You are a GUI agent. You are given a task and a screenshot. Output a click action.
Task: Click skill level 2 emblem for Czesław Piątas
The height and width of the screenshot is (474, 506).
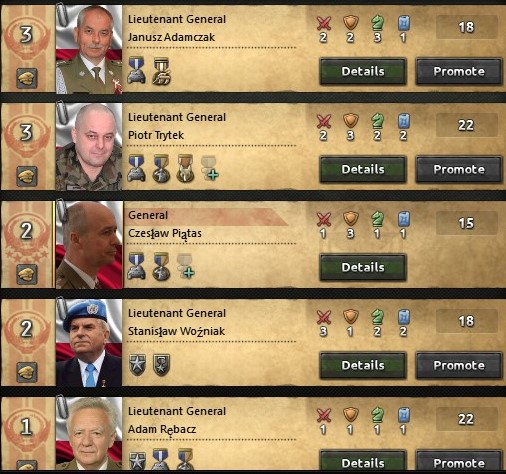point(26,231)
